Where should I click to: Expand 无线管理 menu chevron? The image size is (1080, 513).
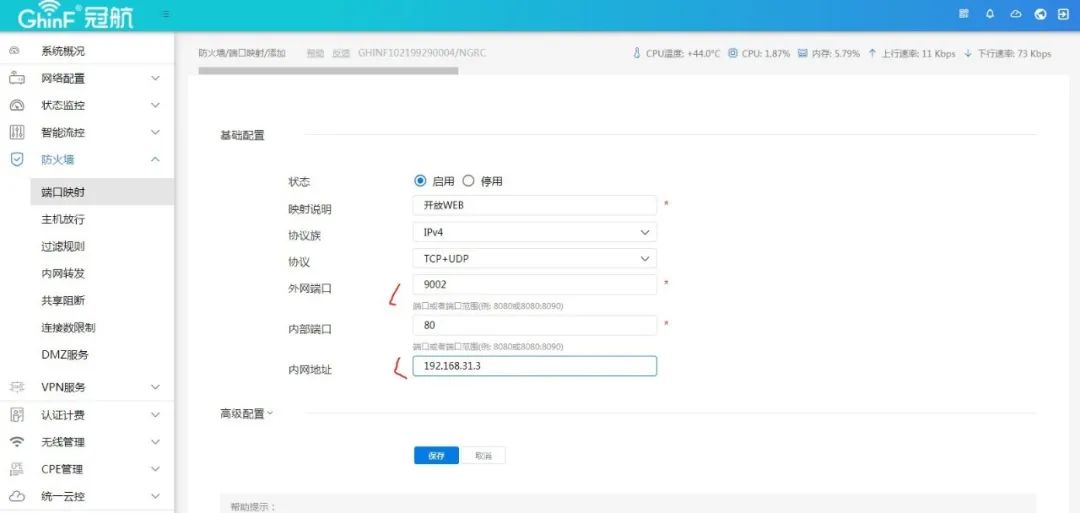(x=156, y=441)
